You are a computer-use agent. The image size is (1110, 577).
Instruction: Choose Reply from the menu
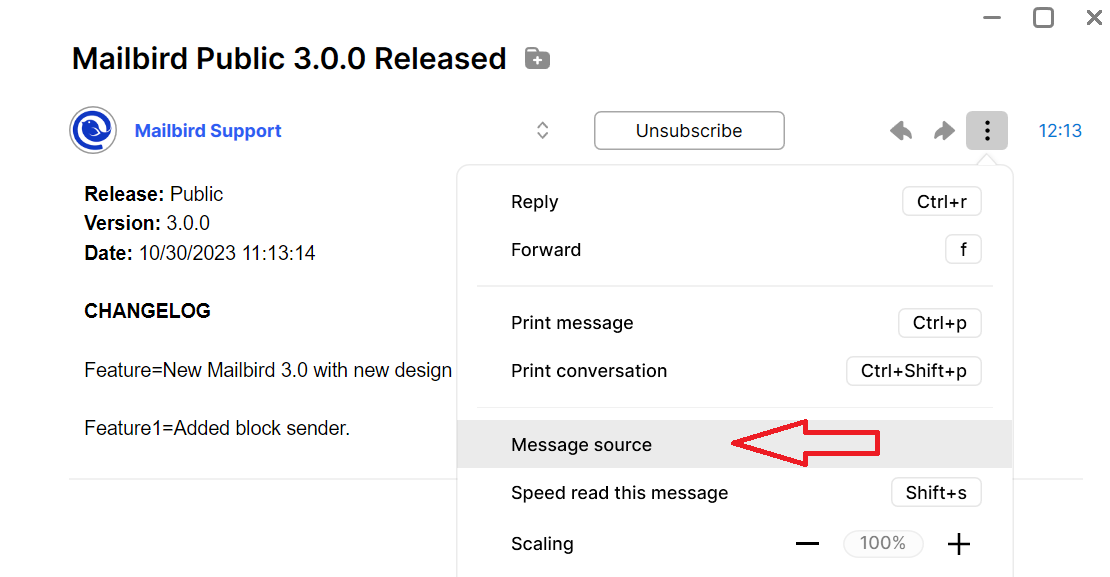[734, 202]
